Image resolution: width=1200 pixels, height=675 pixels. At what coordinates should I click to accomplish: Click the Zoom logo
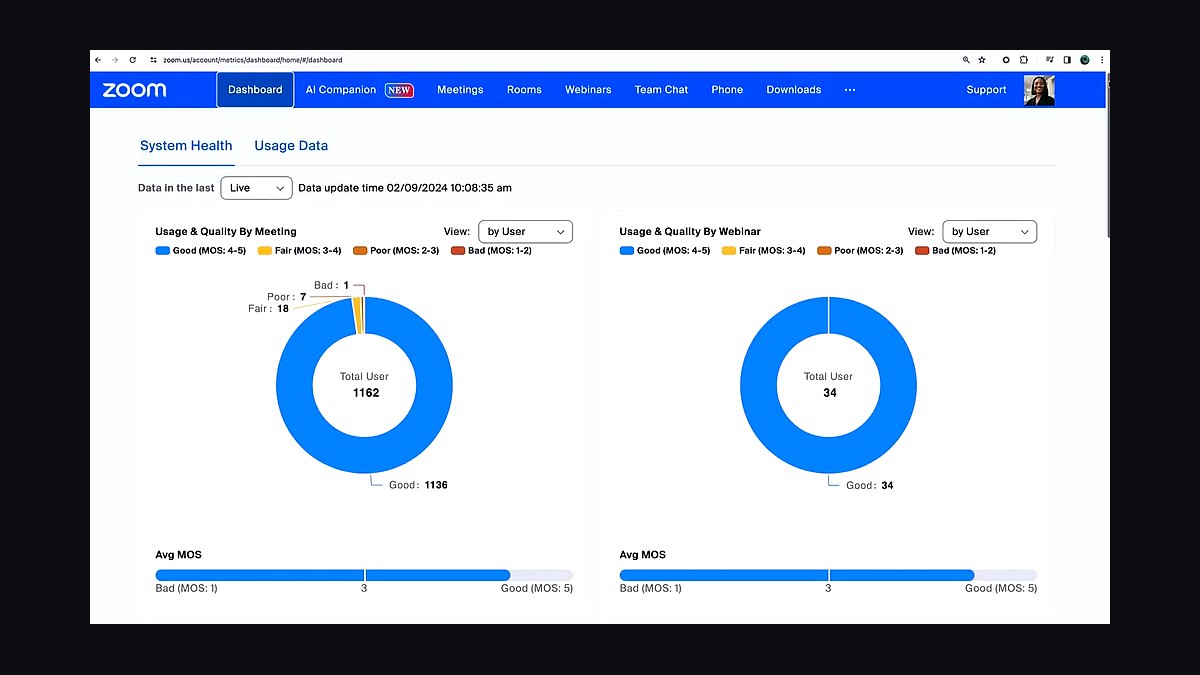point(134,90)
